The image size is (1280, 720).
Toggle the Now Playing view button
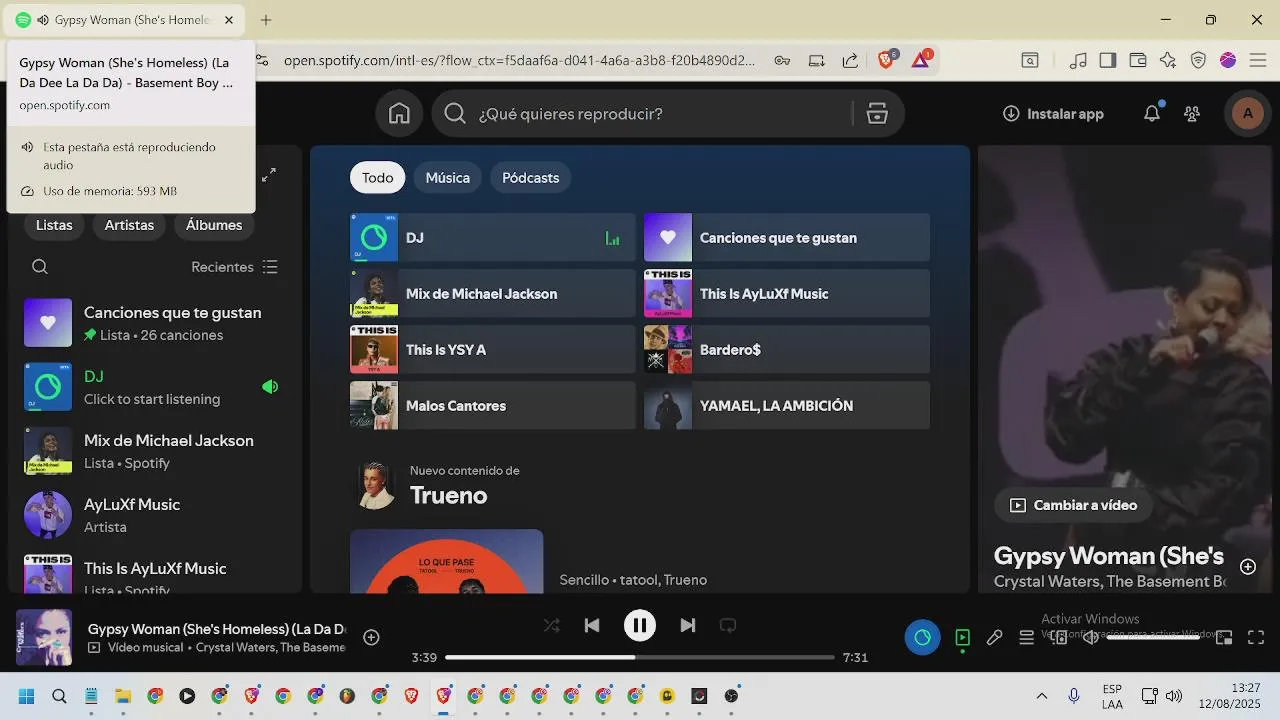click(962, 637)
